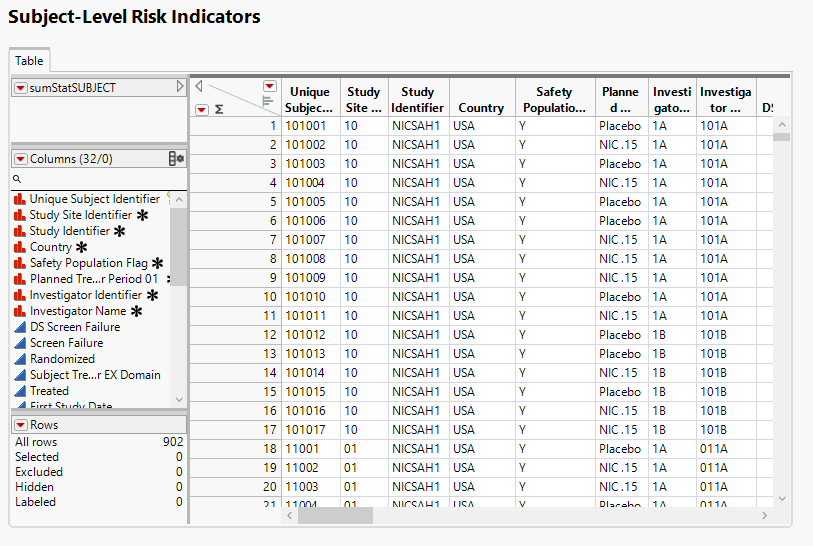Expand the sumStatSUBJECT panel with right arrow
This screenshot has height=546, width=813.
coord(180,88)
